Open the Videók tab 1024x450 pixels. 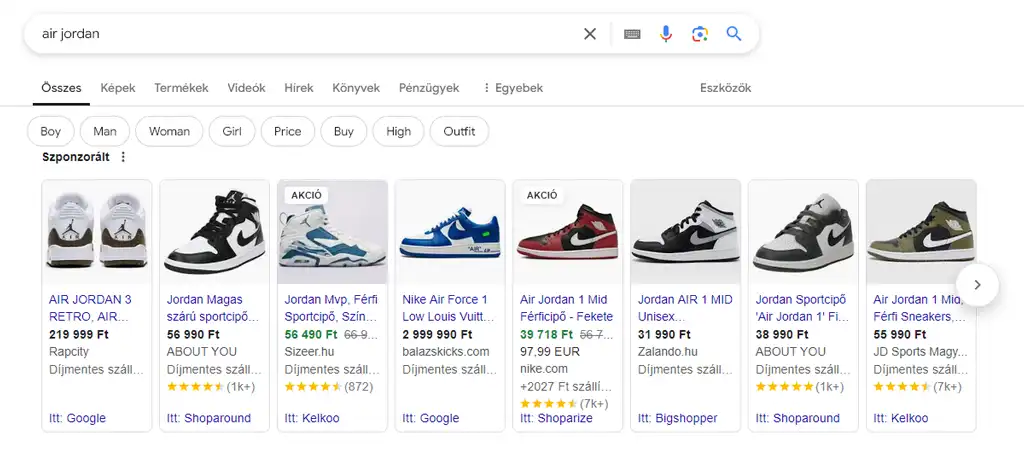[x=246, y=88]
